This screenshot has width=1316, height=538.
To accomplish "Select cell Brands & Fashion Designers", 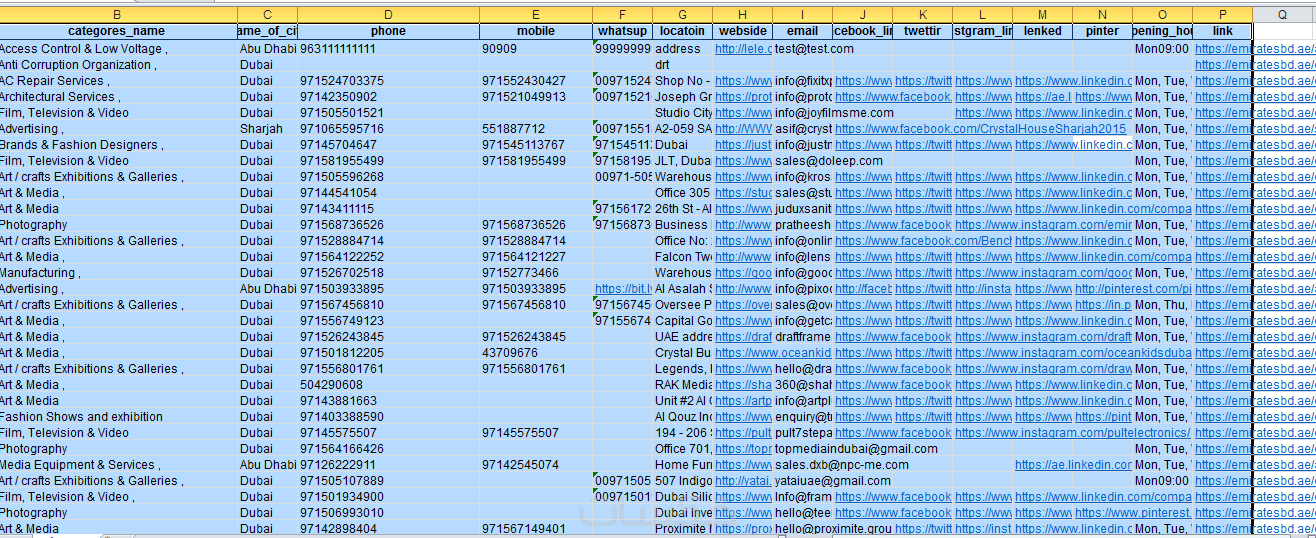I will pos(118,145).
